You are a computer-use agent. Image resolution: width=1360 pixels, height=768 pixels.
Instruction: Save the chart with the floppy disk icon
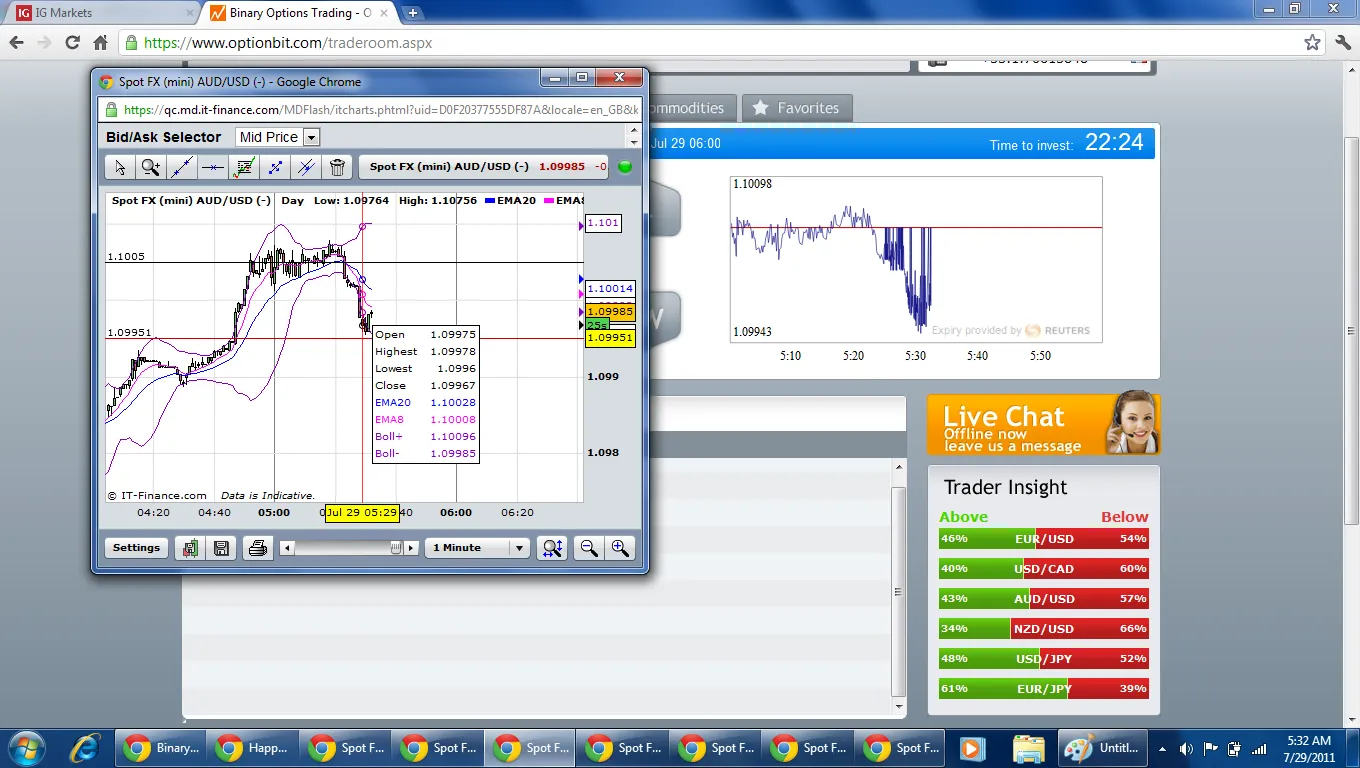pyautogui.click(x=221, y=548)
